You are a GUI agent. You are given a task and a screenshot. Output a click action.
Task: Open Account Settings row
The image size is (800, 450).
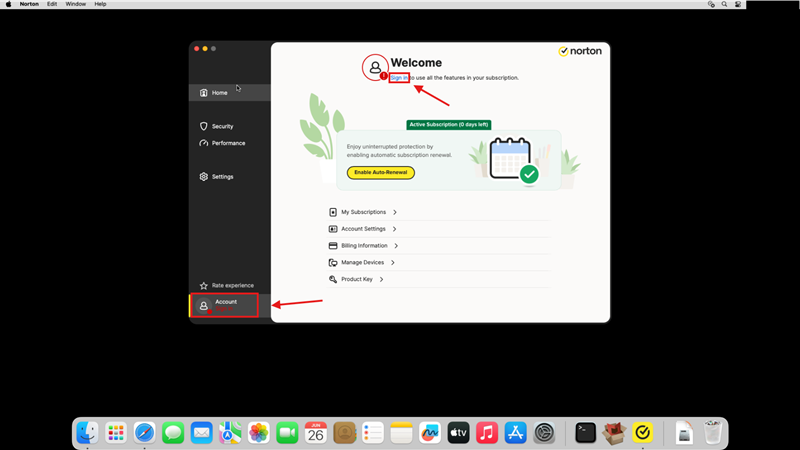439,229
